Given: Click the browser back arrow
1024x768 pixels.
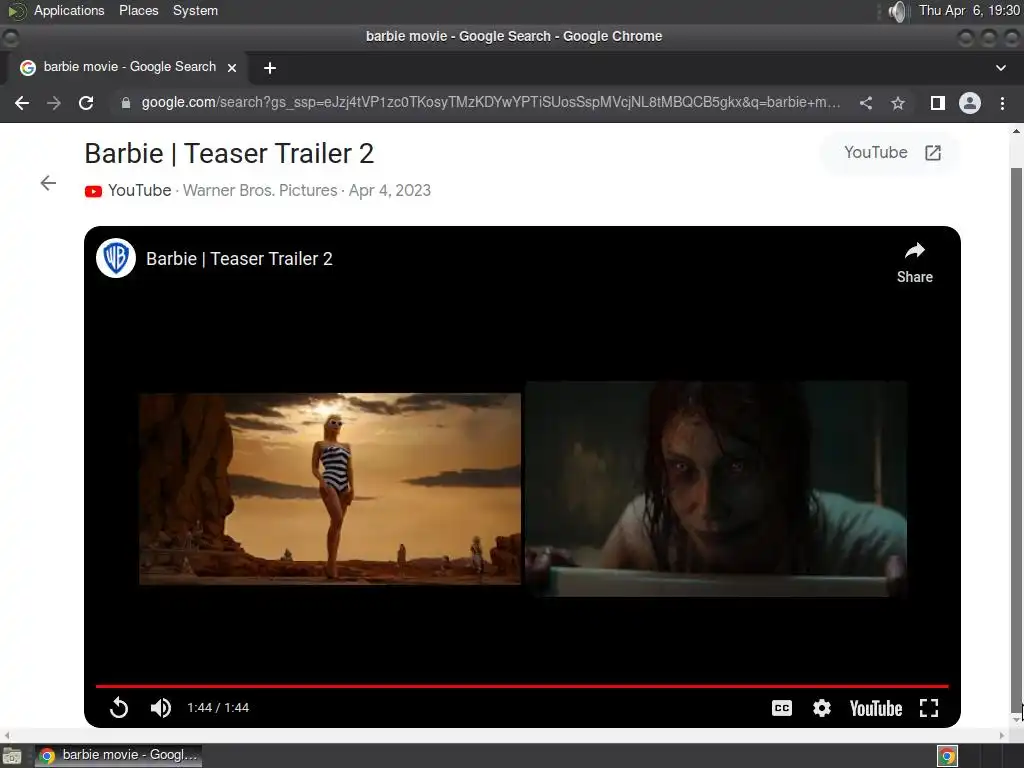Looking at the screenshot, I should [x=22, y=103].
